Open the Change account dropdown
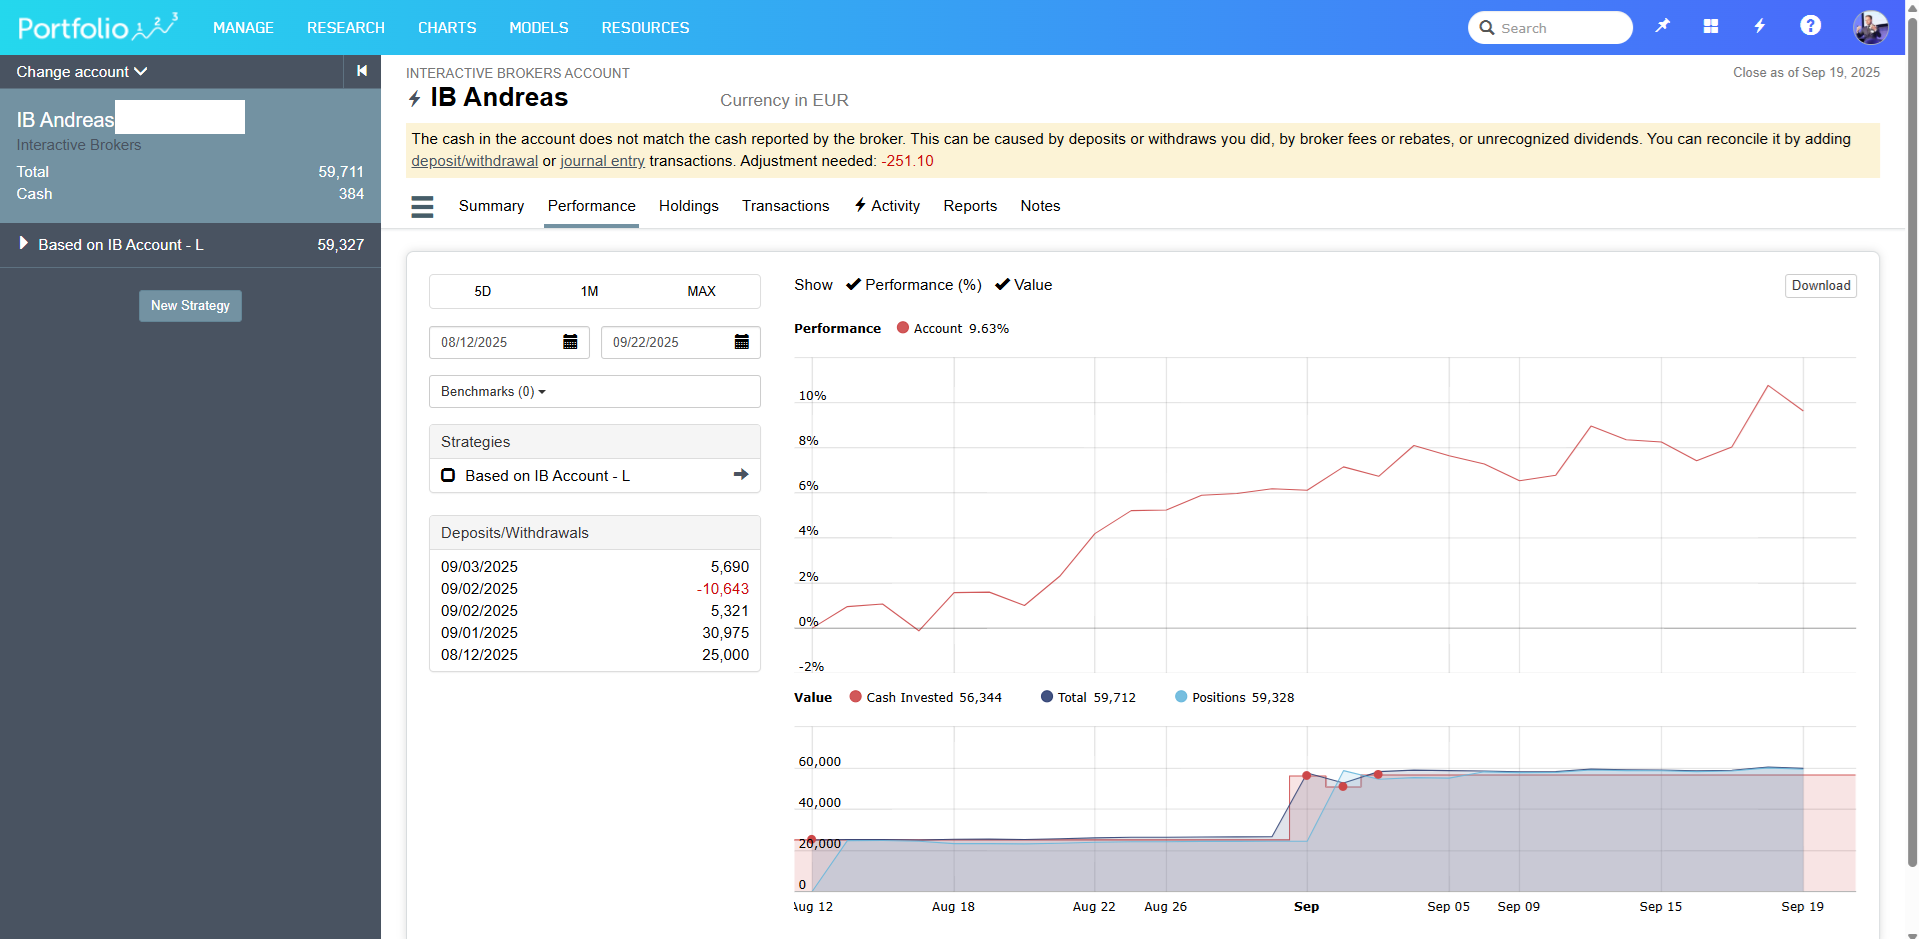 pyautogui.click(x=82, y=72)
